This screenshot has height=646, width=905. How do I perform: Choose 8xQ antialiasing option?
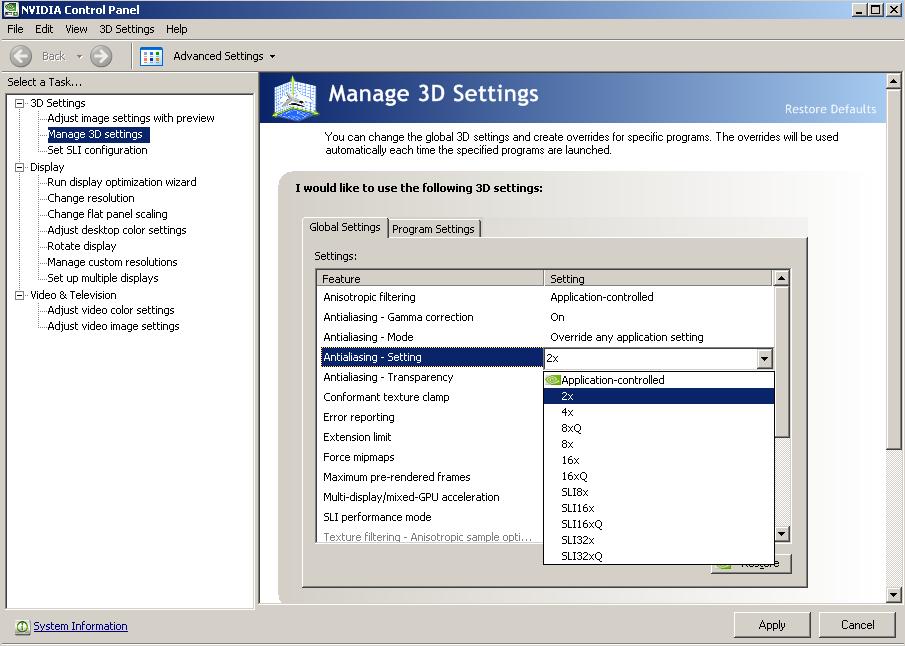(x=659, y=428)
